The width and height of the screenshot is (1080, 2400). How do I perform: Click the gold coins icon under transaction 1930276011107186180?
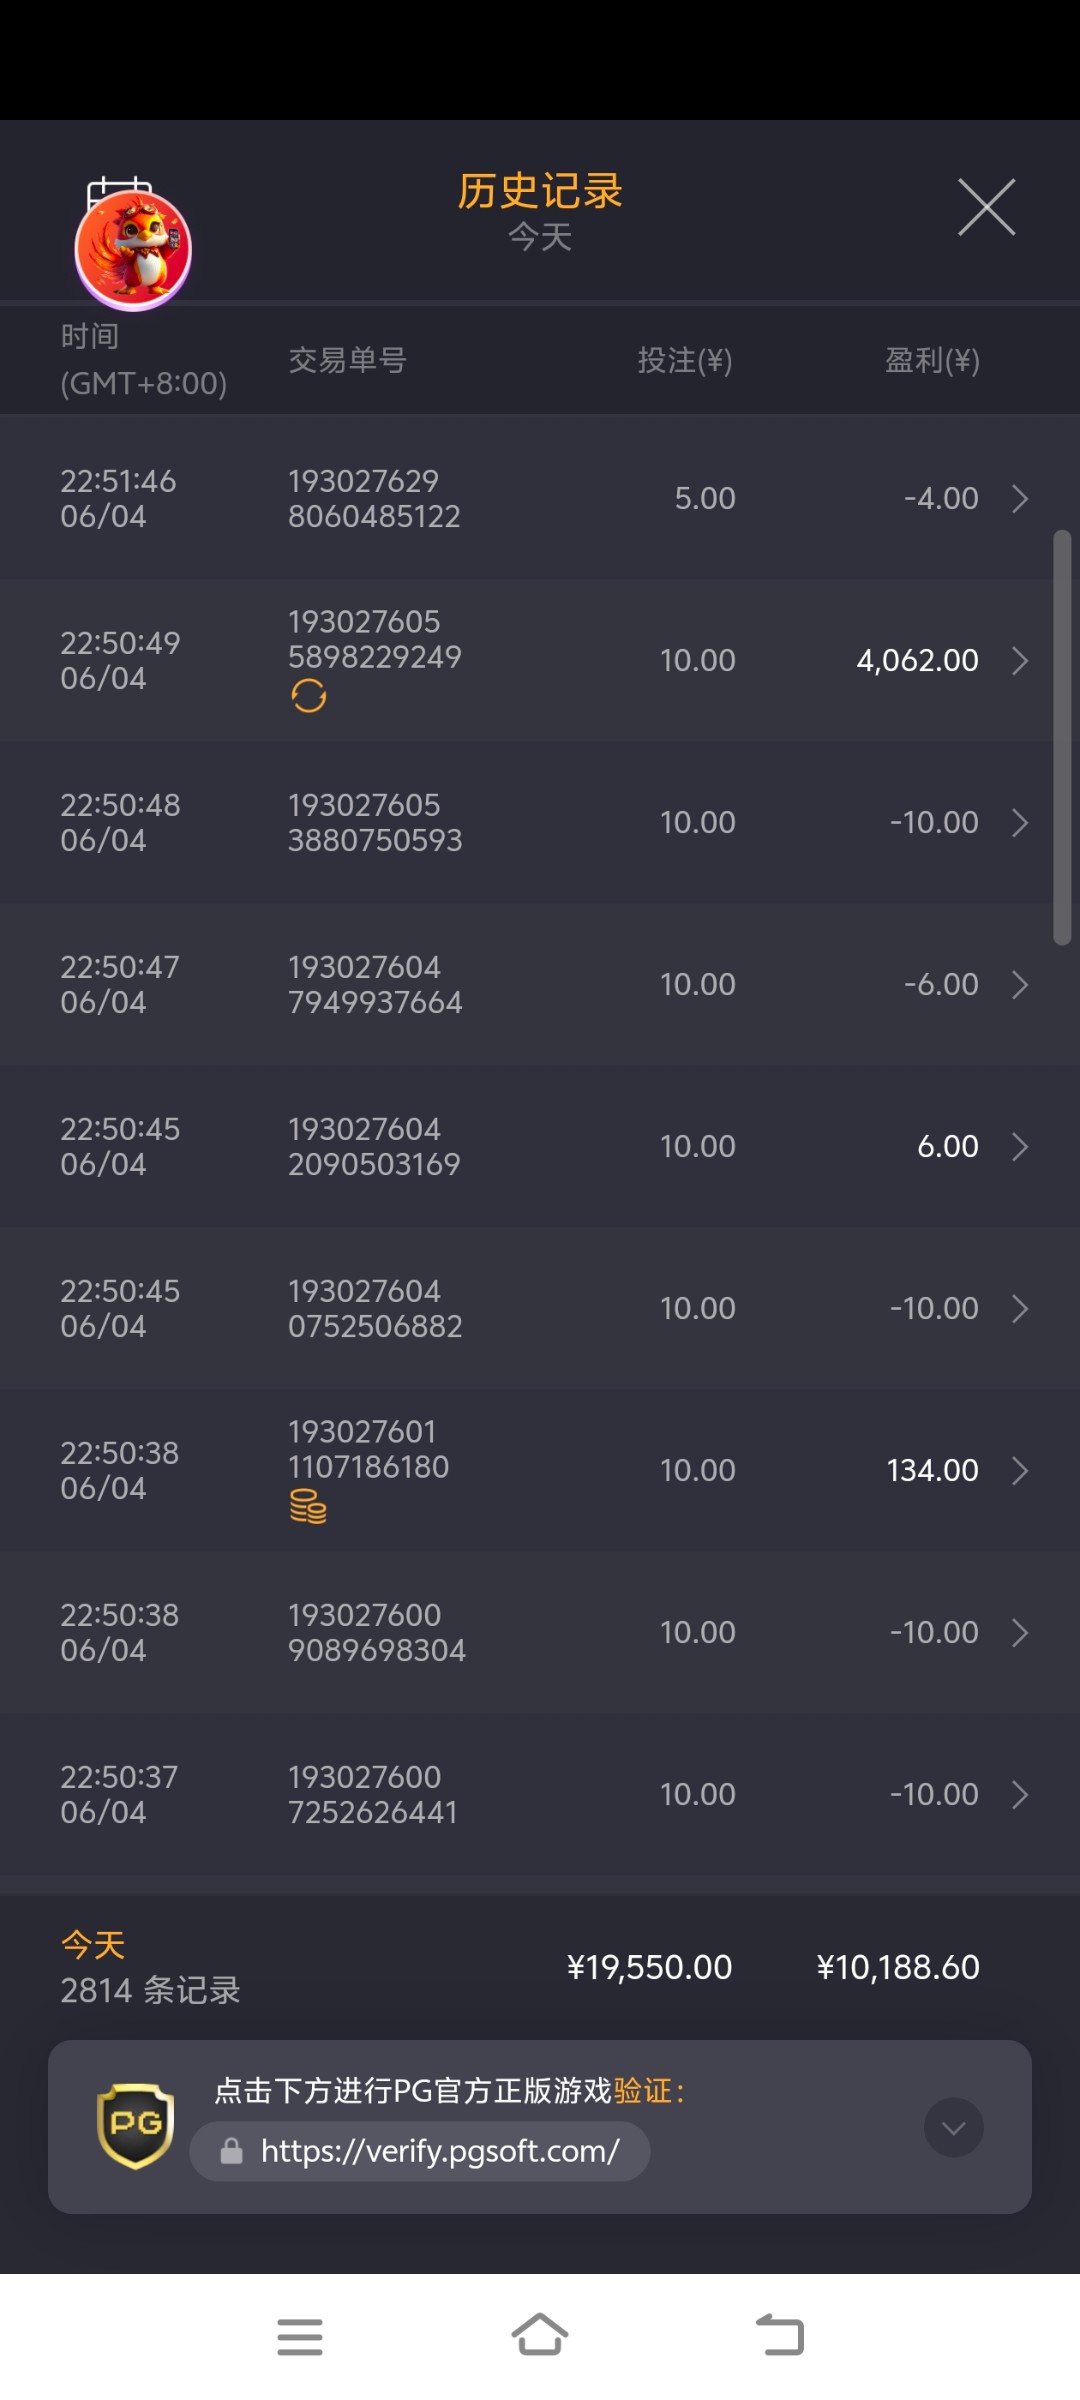click(308, 1506)
